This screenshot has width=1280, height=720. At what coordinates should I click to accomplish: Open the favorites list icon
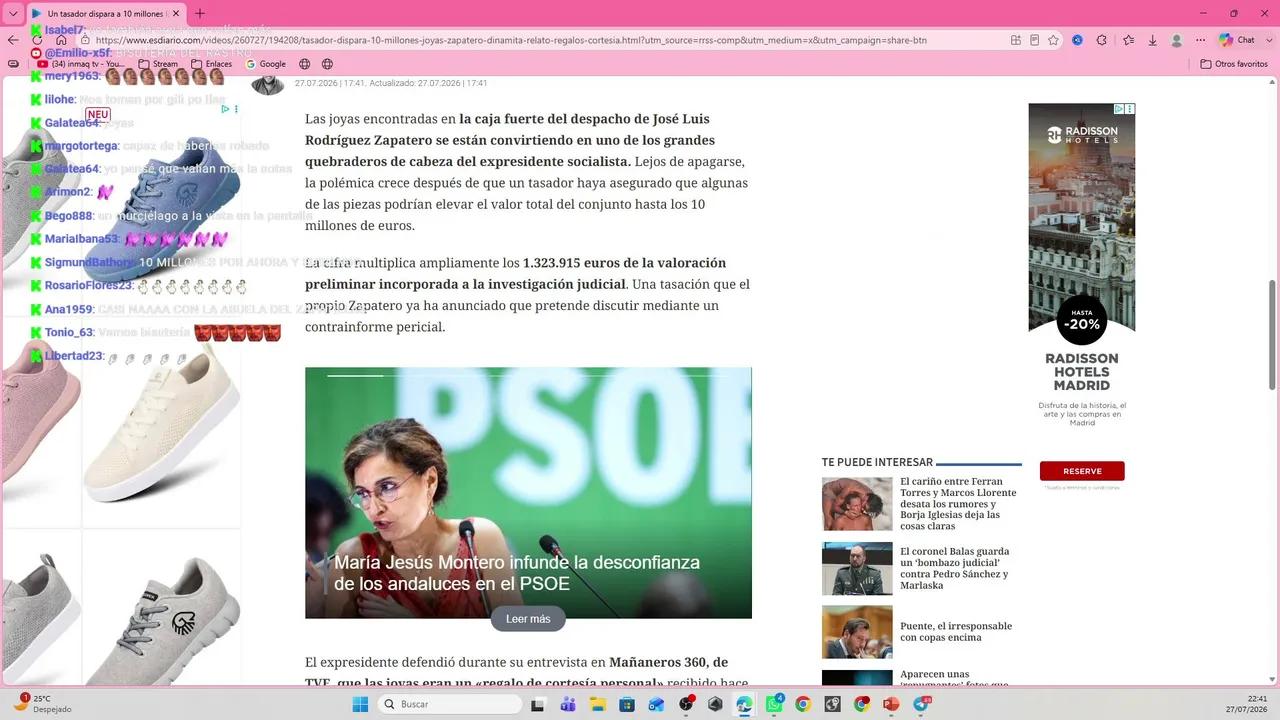coord(1128,40)
